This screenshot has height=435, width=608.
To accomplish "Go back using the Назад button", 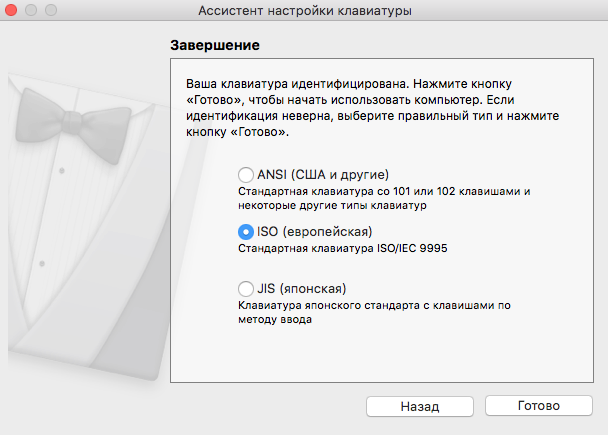I will coord(420,406).
